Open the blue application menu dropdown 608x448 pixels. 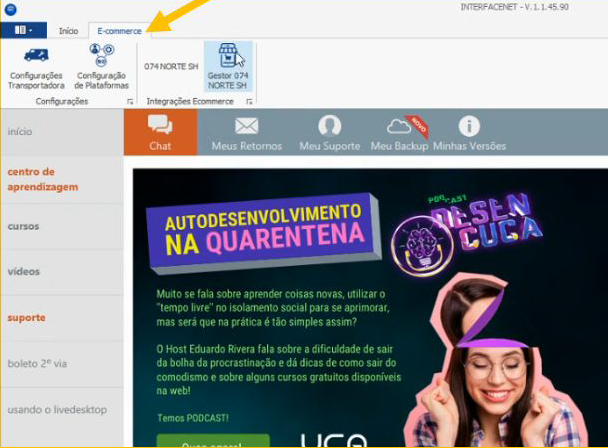click(23, 31)
